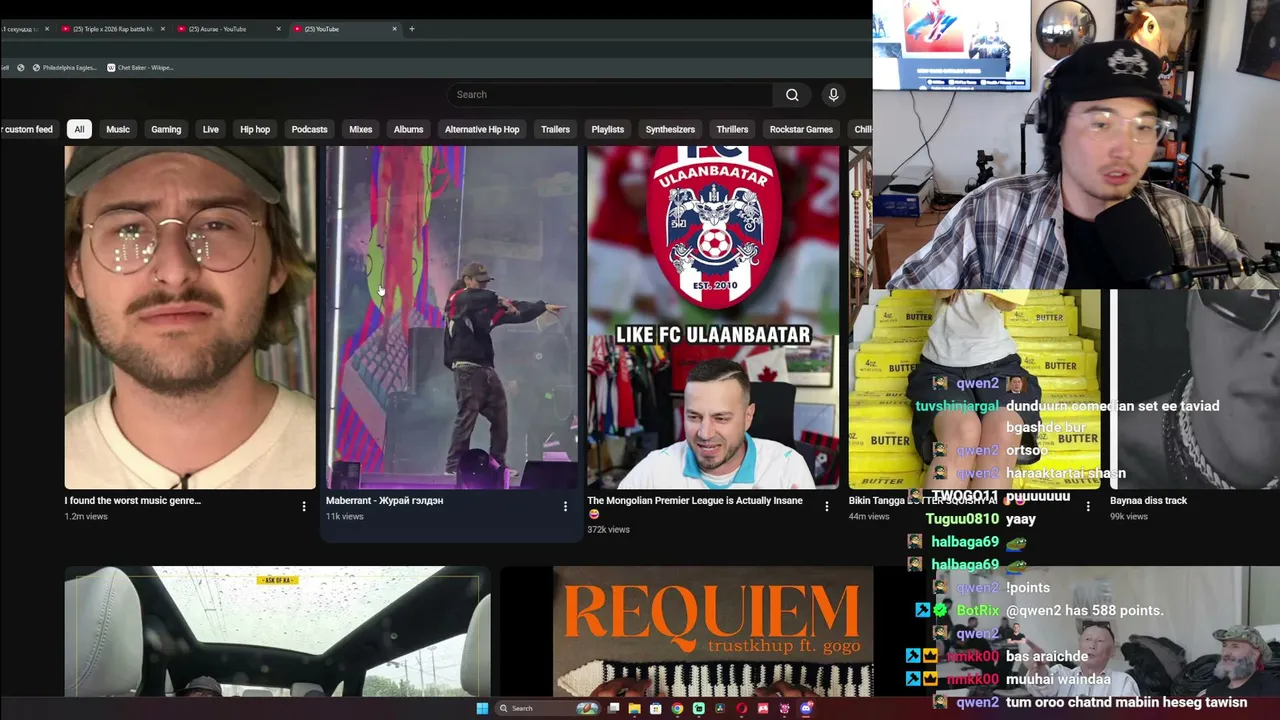Screen dimensions: 1280x720
Task: Filter the feed by Gaming
Action: (x=166, y=129)
